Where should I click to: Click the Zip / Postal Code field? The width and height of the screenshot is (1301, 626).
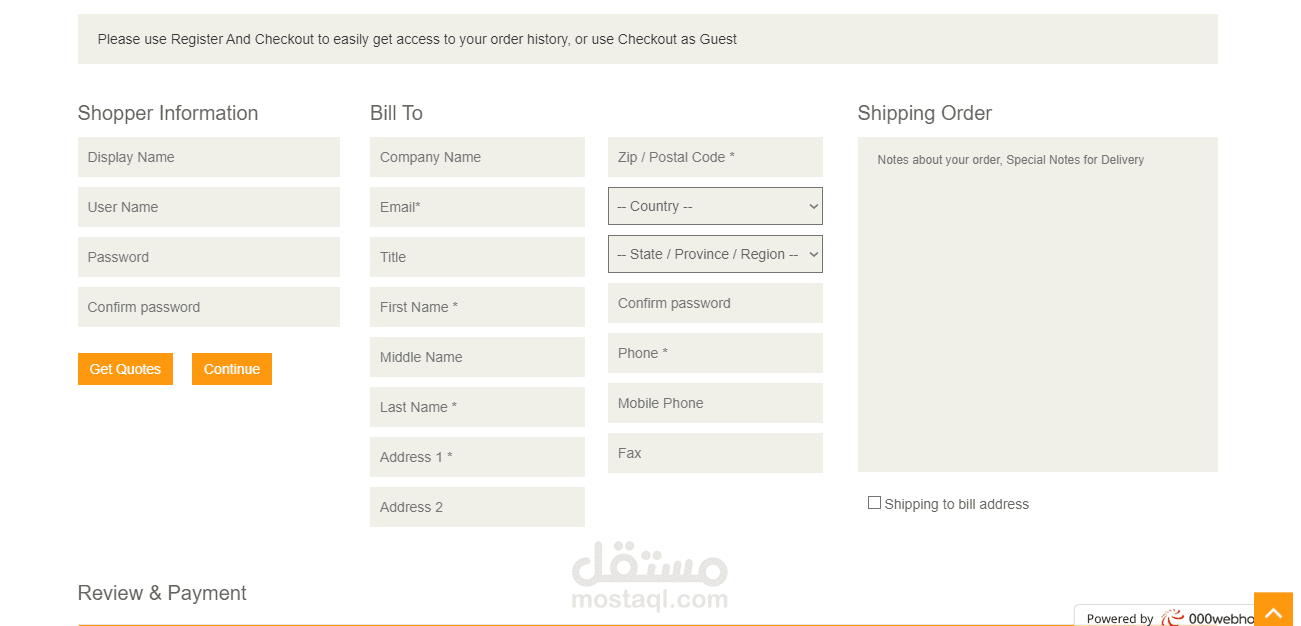click(x=715, y=157)
